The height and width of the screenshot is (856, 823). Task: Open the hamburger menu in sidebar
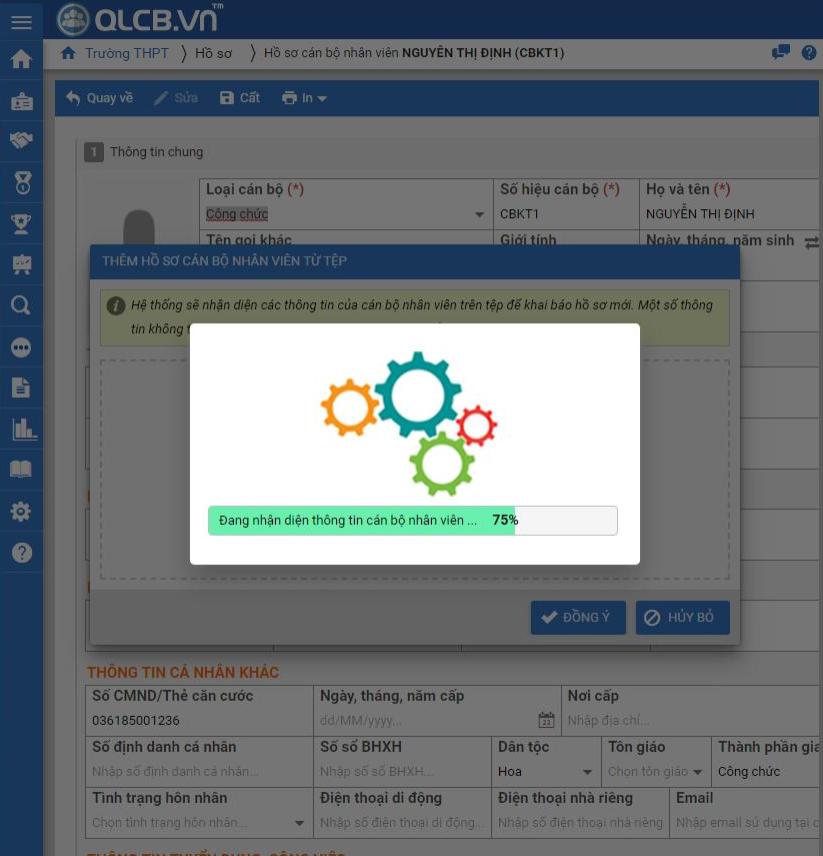point(21,21)
